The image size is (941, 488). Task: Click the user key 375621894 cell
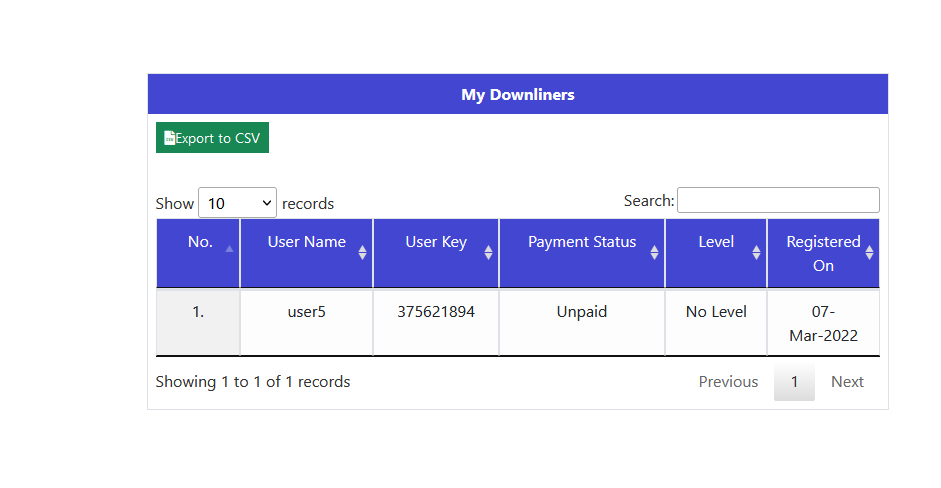tap(436, 312)
